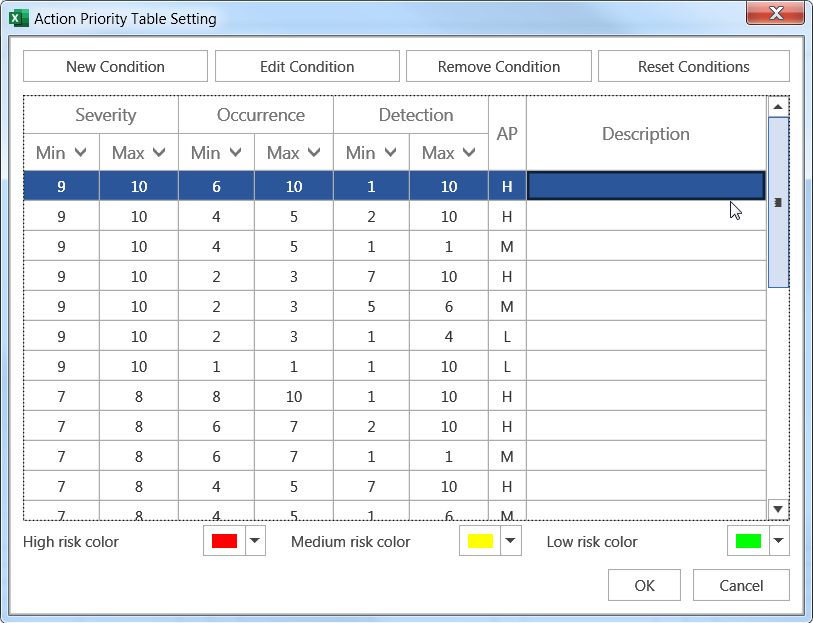Select the Description cell of the highlighted row
Screen dimensions: 813x623
pyautogui.click(x=645, y=186)
